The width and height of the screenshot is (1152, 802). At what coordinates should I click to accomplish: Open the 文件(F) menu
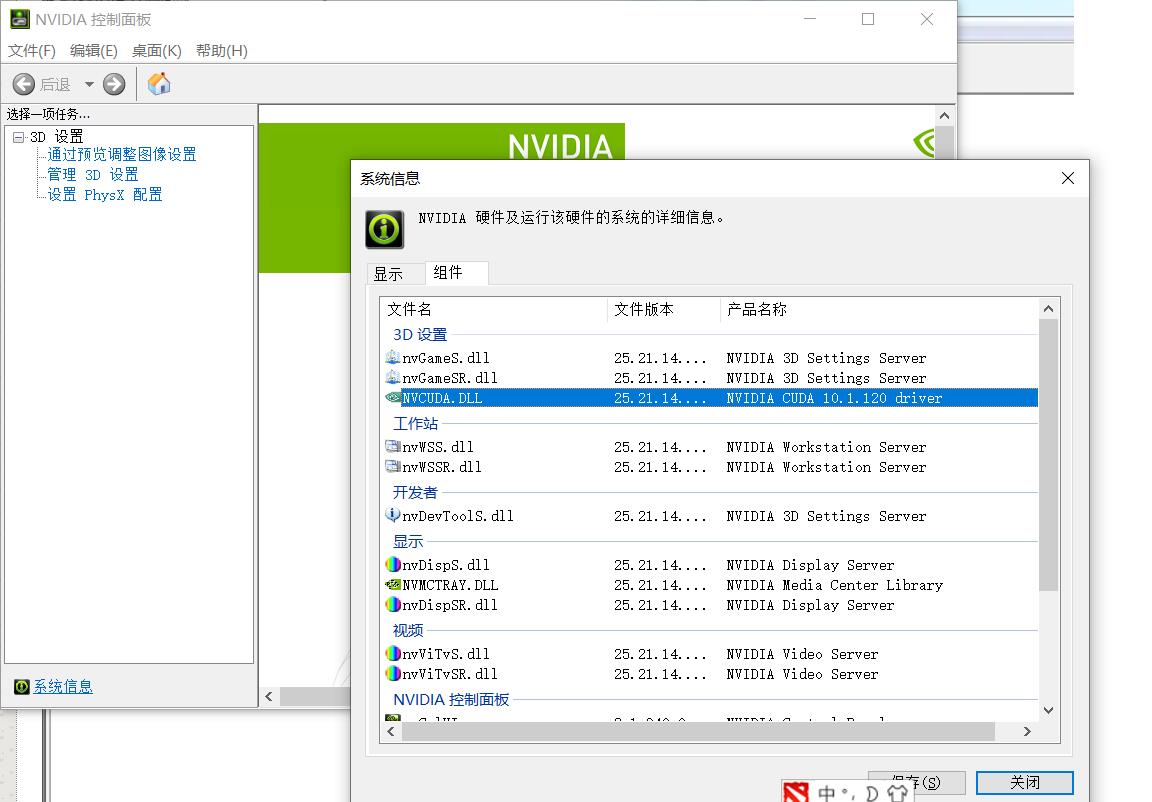click(32, 51)
